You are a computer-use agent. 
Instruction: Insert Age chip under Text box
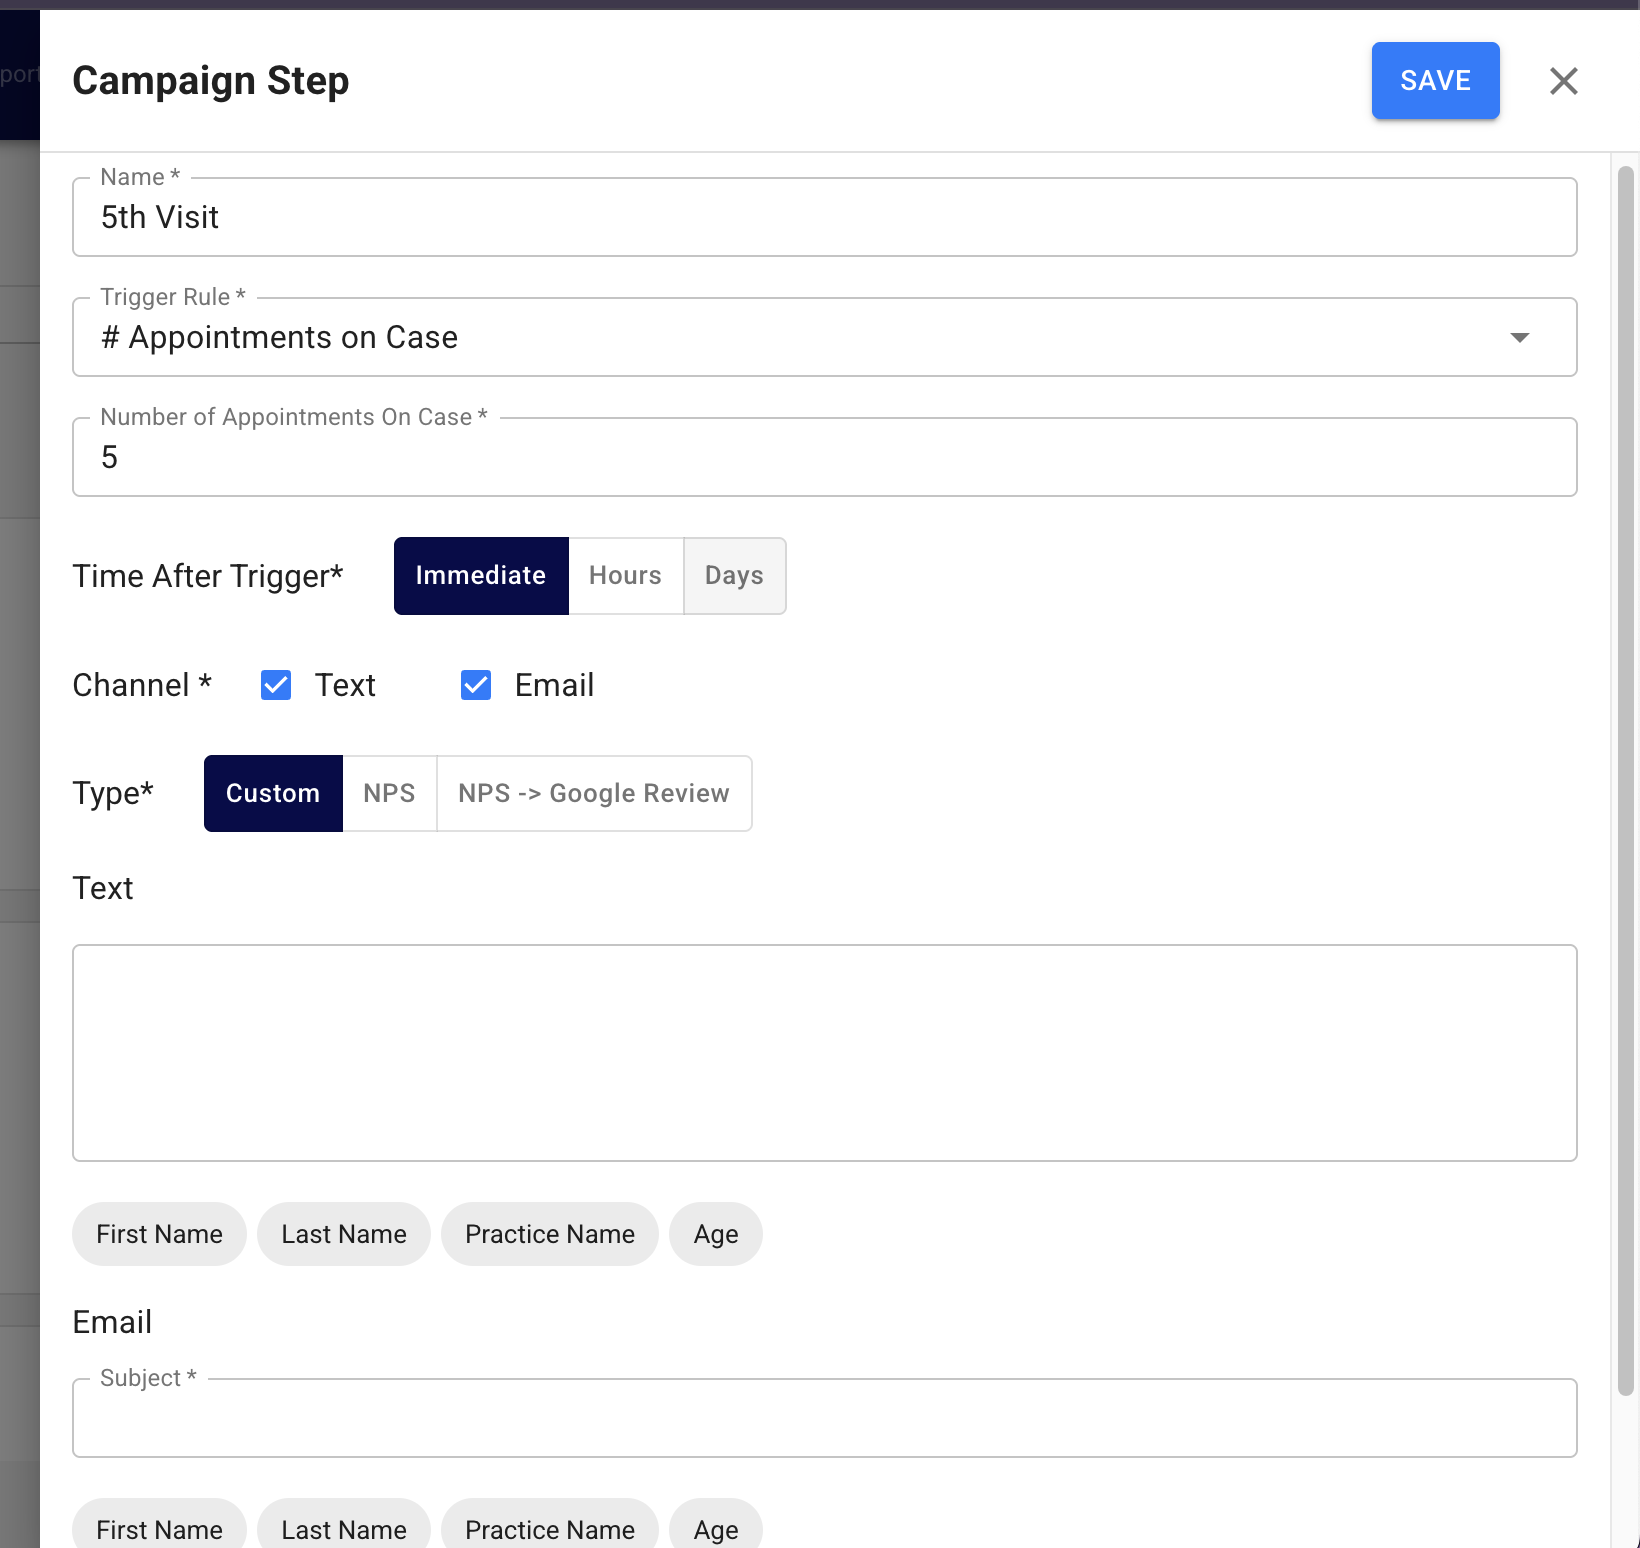pyautogui.click(x=716, y=1234)
